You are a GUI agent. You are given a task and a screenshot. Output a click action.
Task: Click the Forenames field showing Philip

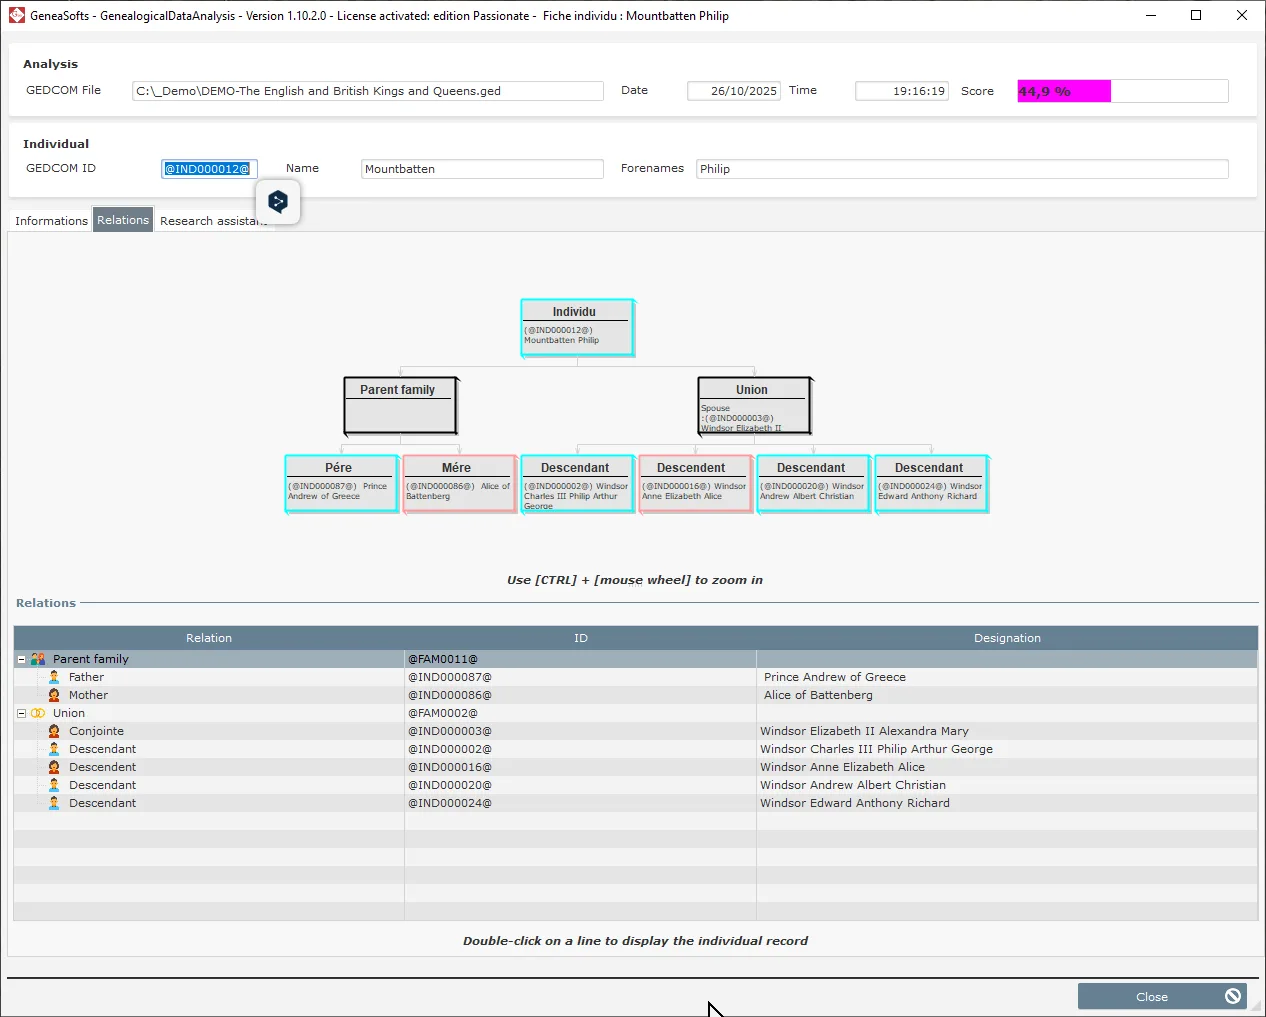960,168
